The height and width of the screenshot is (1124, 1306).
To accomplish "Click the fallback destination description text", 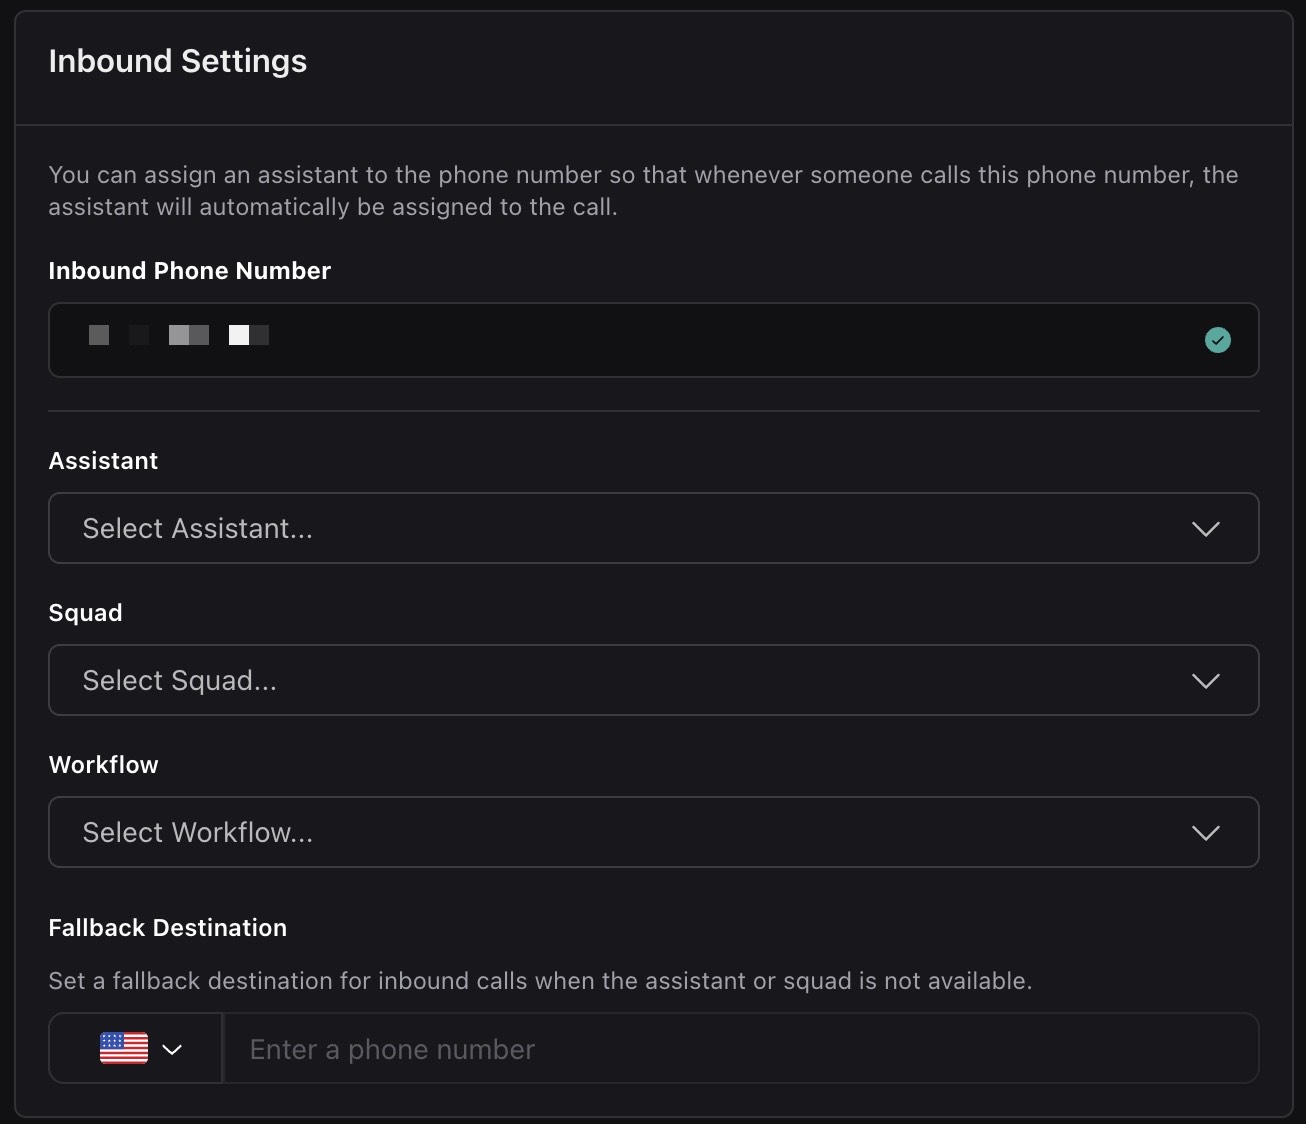I will [x=540, y=981].
